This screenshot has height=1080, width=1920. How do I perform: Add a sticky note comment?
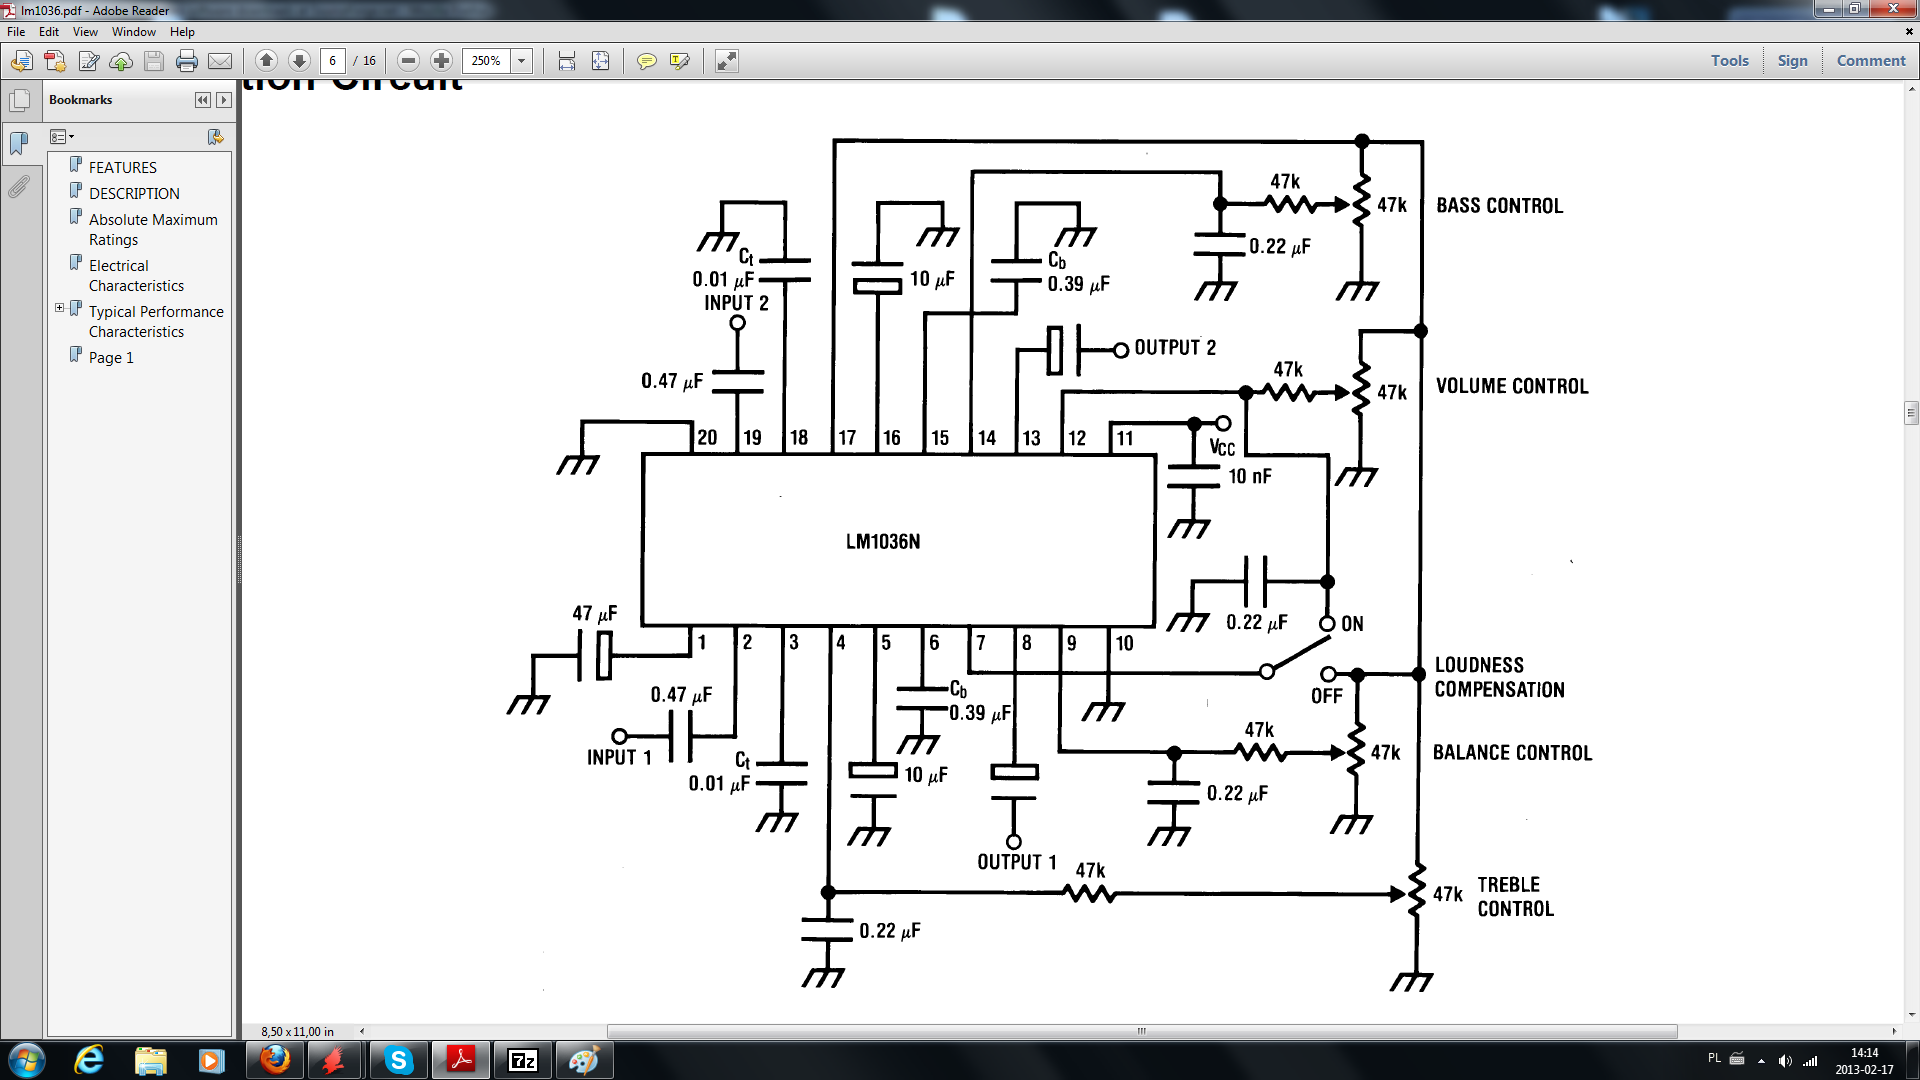(647, 61)
